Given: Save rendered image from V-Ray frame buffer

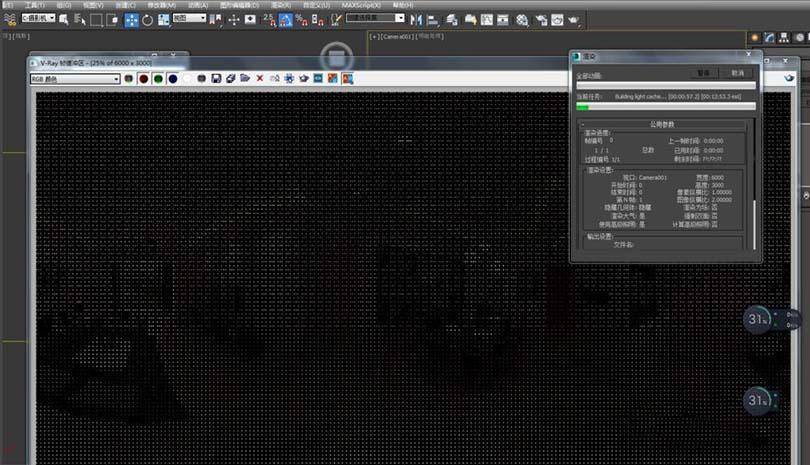Looking at the screenshot, I should pyautogui.click(x=216, y=79).
